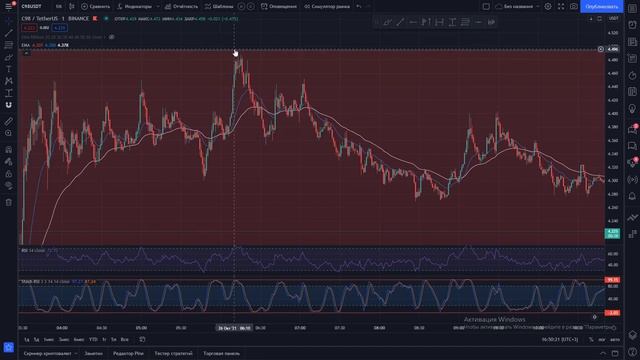The width and height of the screenshot is (640, 360).
Task: Select the brush drawing tool in sidebar
Action: pos(9,57)
